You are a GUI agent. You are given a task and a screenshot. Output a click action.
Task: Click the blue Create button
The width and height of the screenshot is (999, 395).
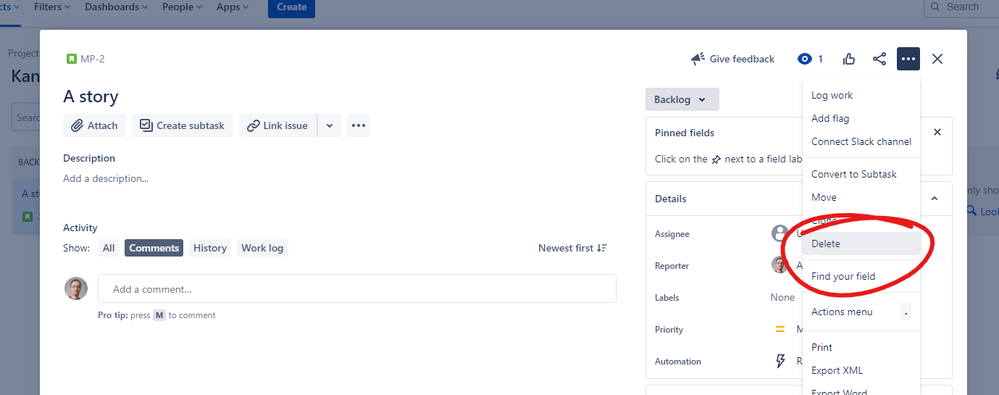pyautogui.click(x=291, y=7)
